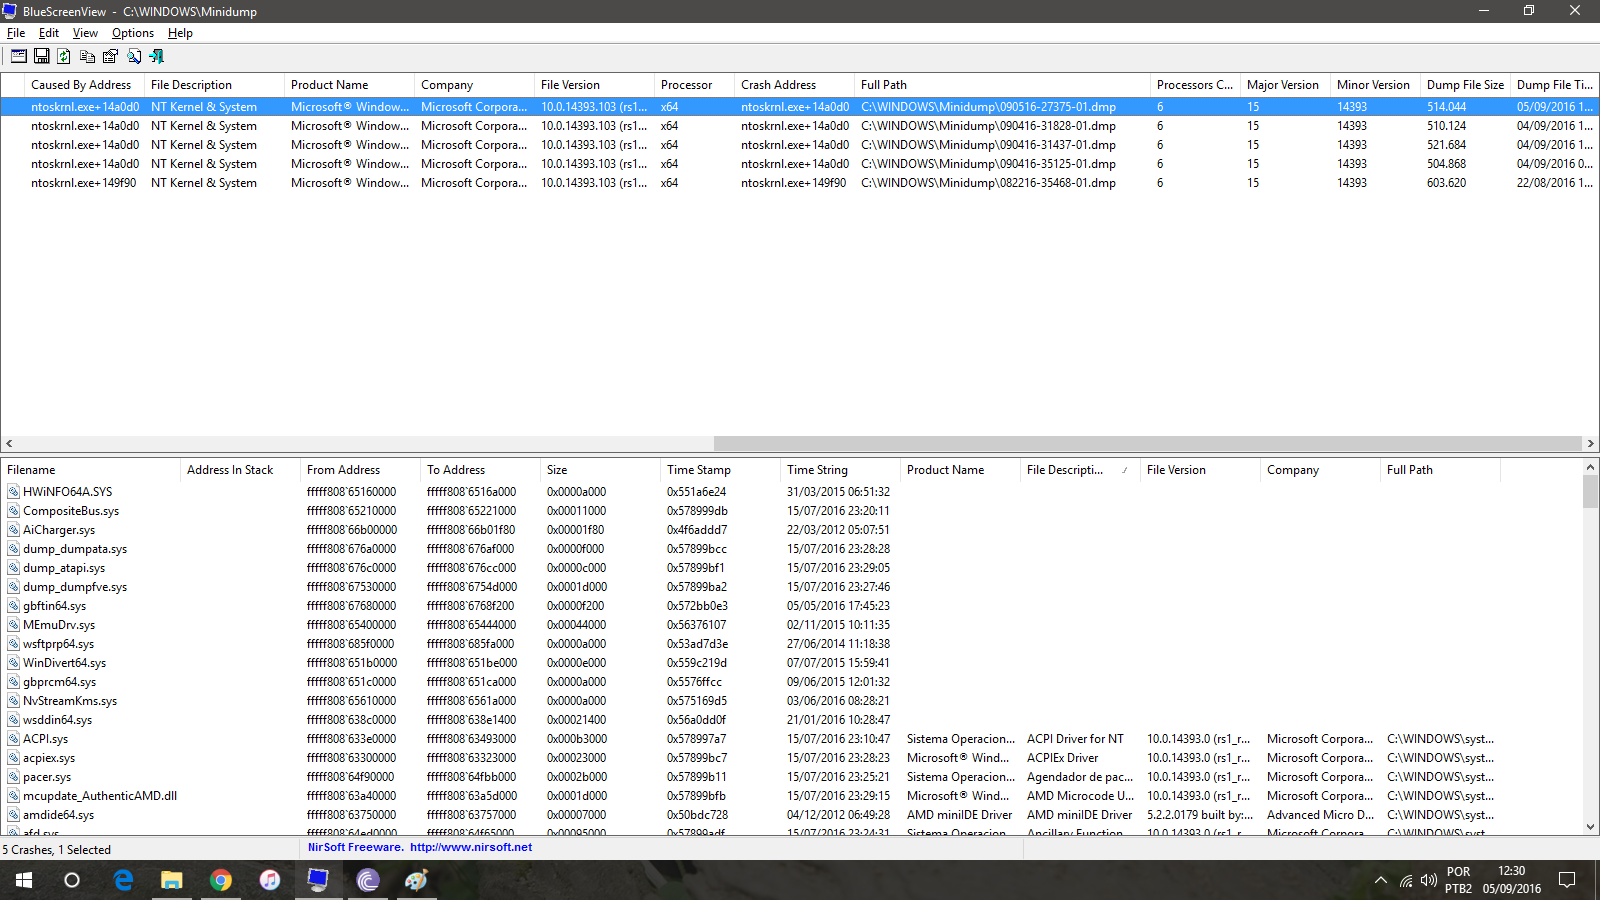The image size is (1600, 900).
Task: Select gbftin64.sys driver entry
Action: point(54,606)
